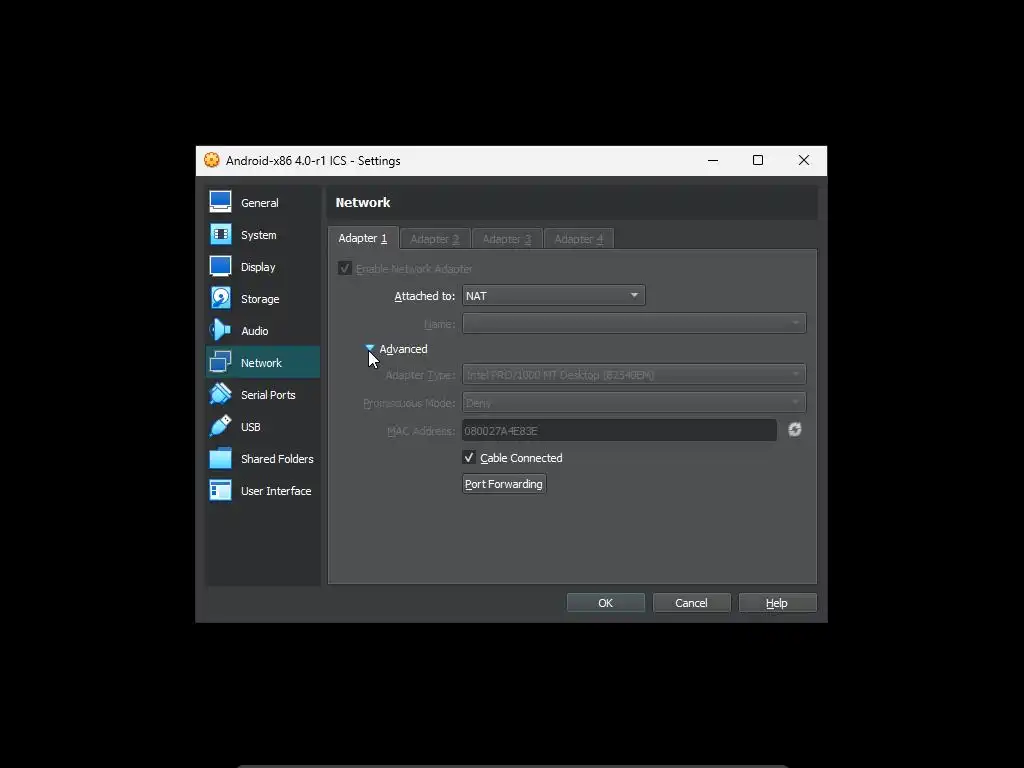Open Help for settings
This screenshot has width=1024, height=768.
pyautogui.click(x=777, y=603)
